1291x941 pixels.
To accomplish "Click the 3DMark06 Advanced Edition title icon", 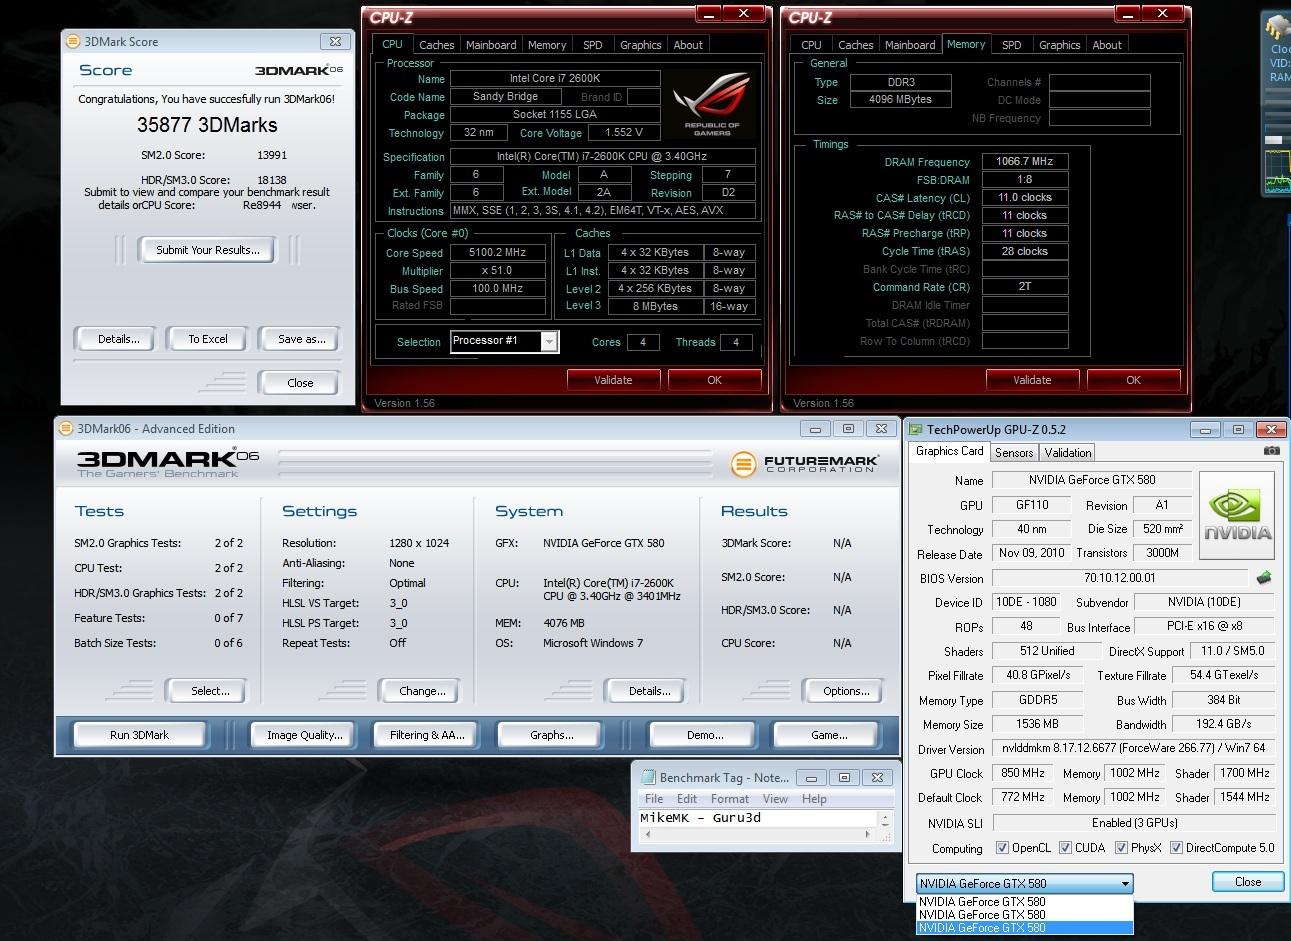I will tap(67, 428).
